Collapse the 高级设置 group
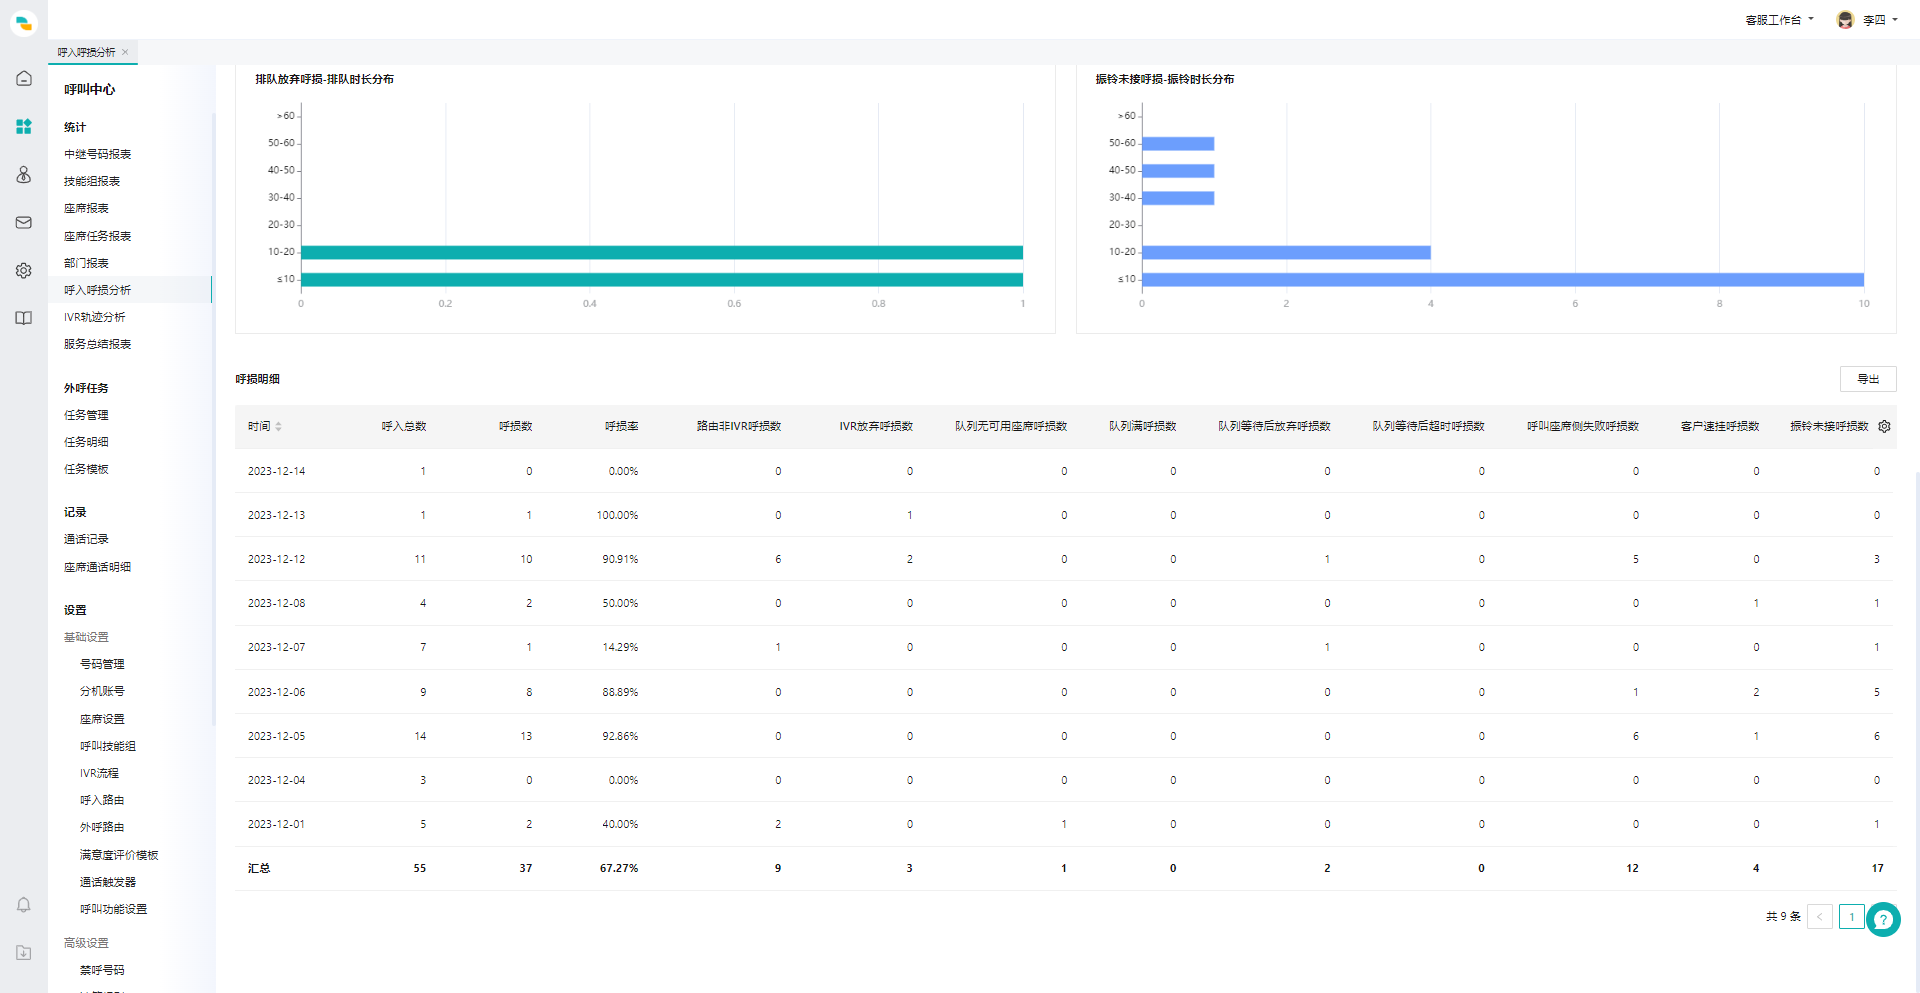 click(86, 943)
